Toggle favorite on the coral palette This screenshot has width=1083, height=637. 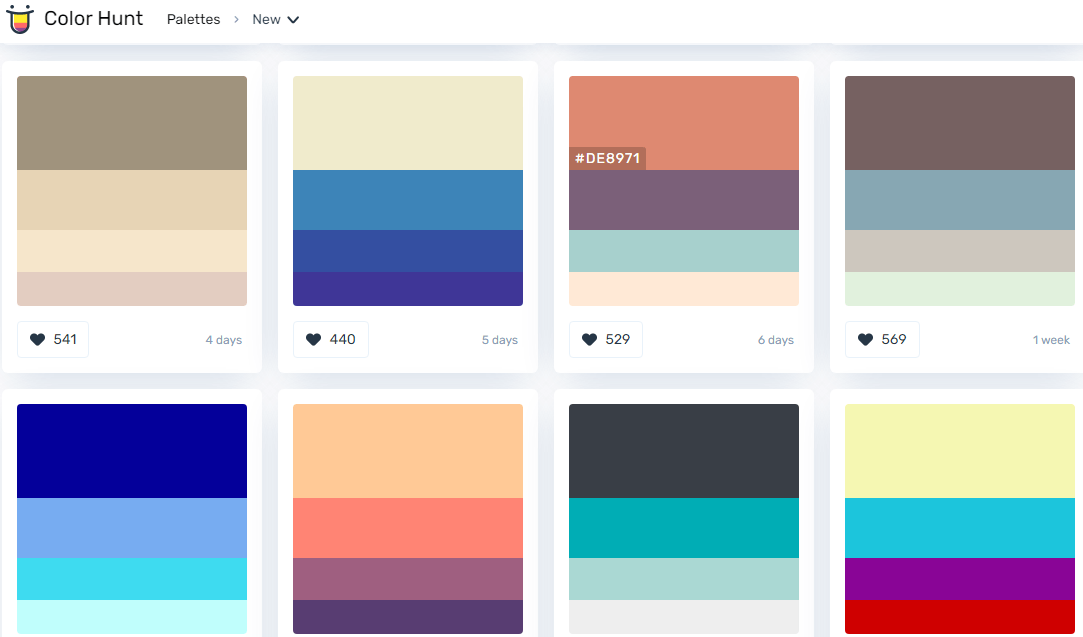click(589, 339)
